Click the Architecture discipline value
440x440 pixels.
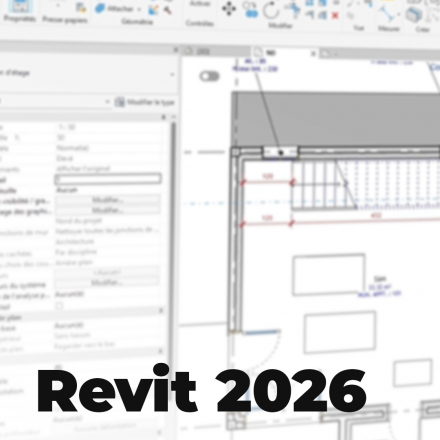[x=75, y=241]
